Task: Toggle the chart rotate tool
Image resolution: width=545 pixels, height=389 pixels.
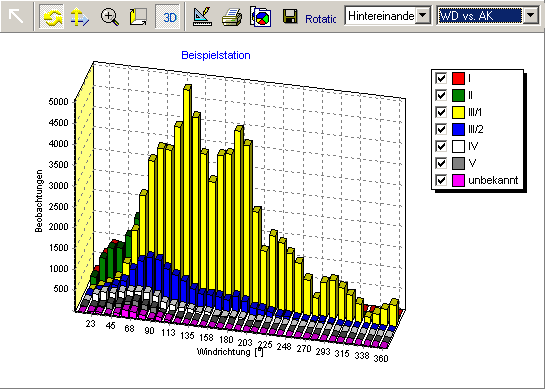Action: pyautogui.click(x=51, y=16)
